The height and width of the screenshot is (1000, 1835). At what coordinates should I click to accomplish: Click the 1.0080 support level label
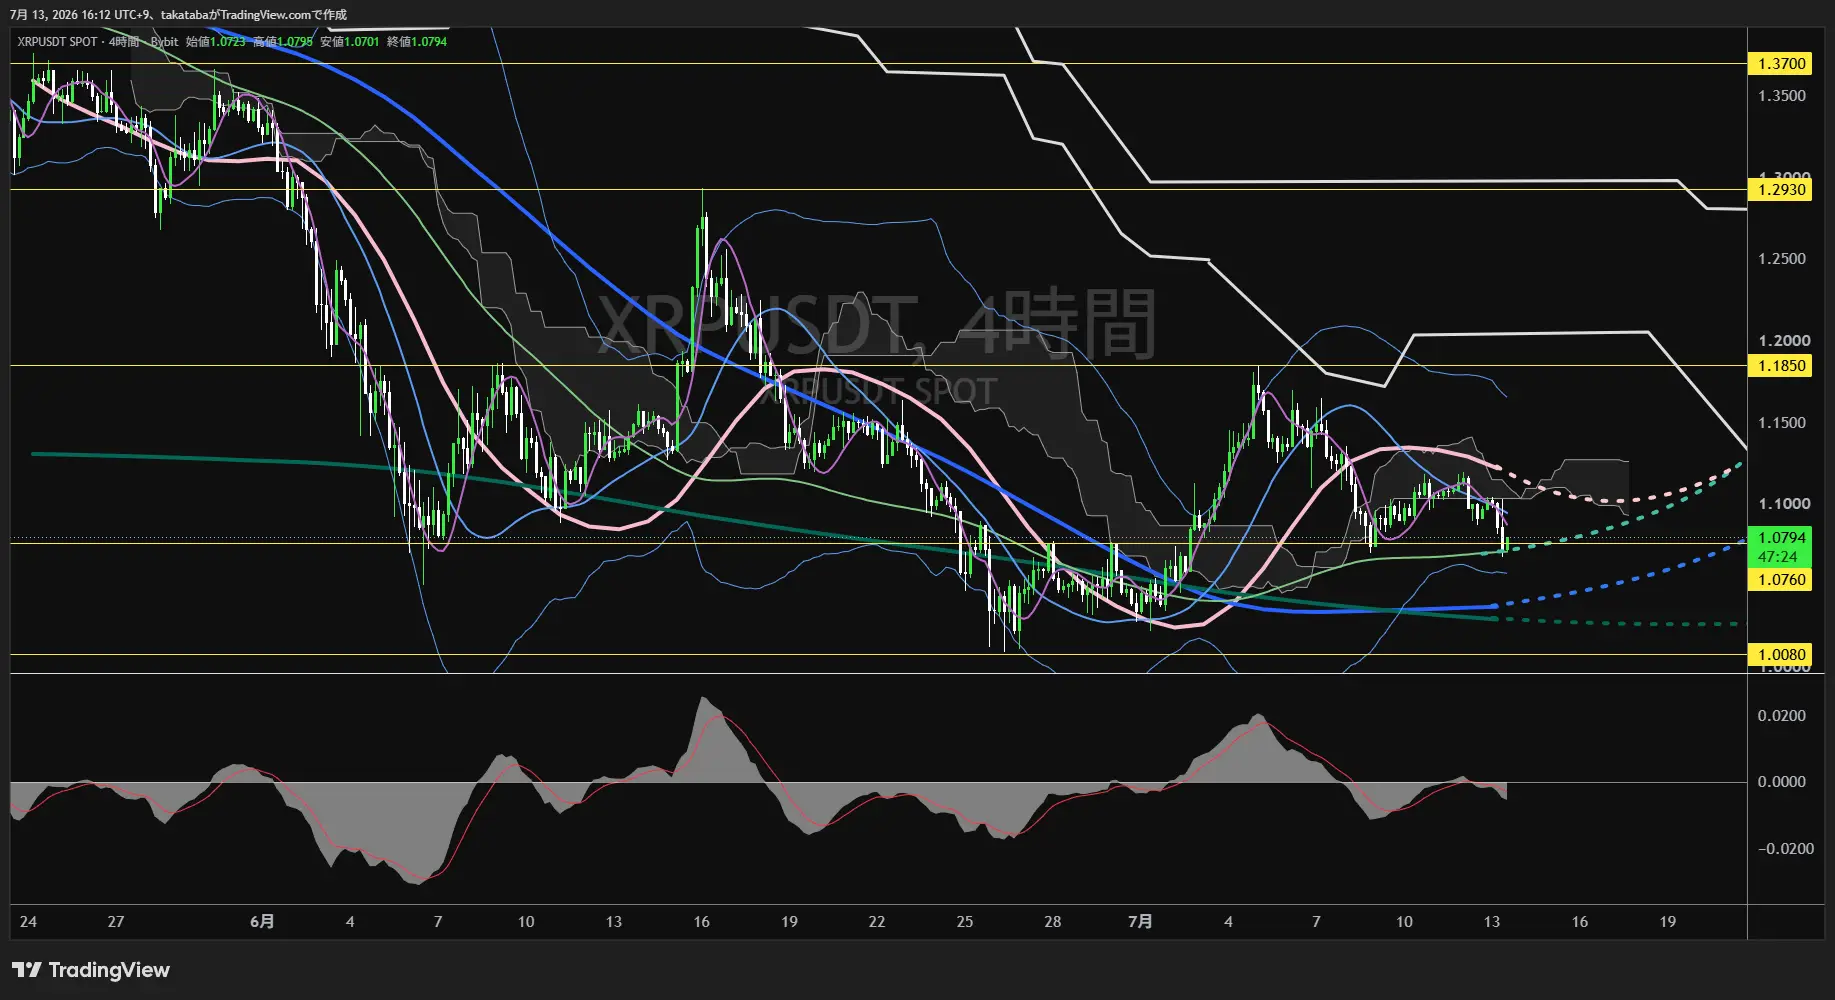[1780, 655]
